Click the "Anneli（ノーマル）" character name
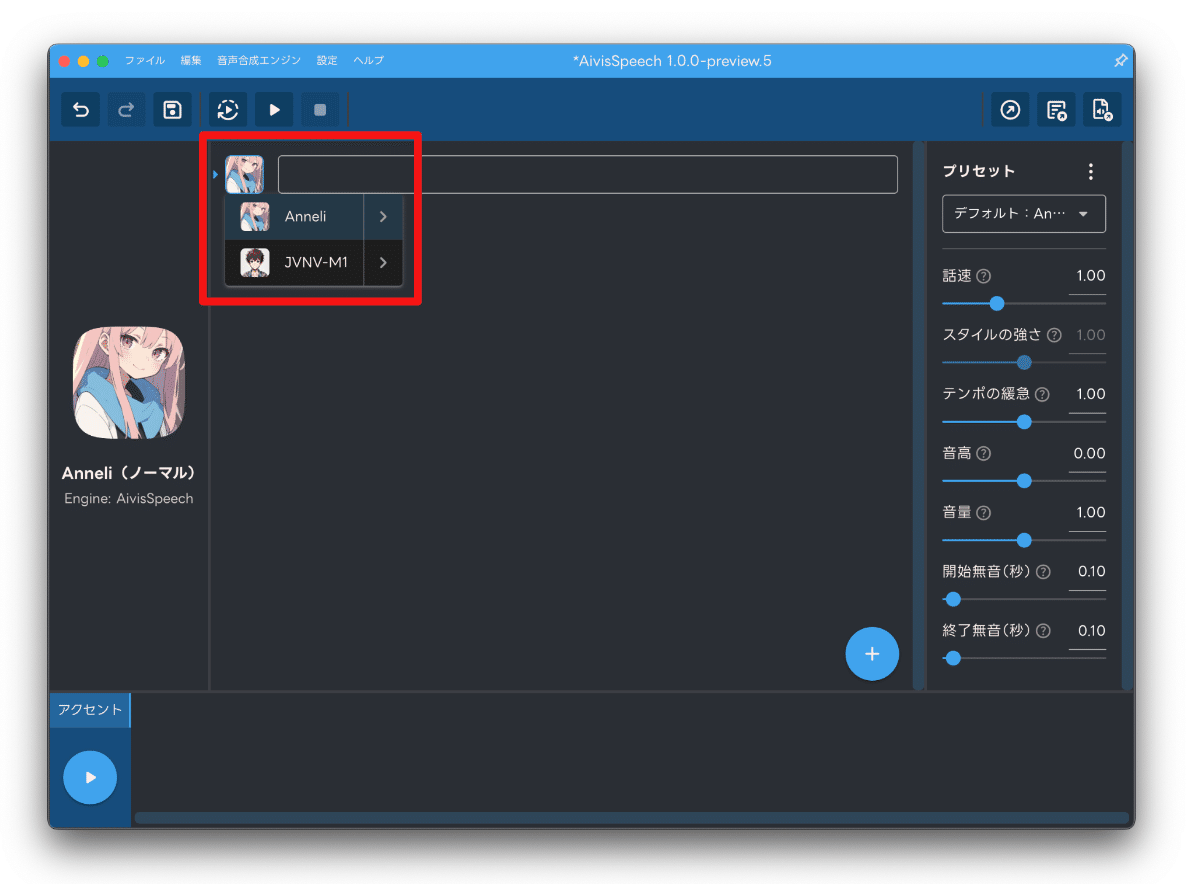Viewport: 1186px width, 884px height. point(129,473)
